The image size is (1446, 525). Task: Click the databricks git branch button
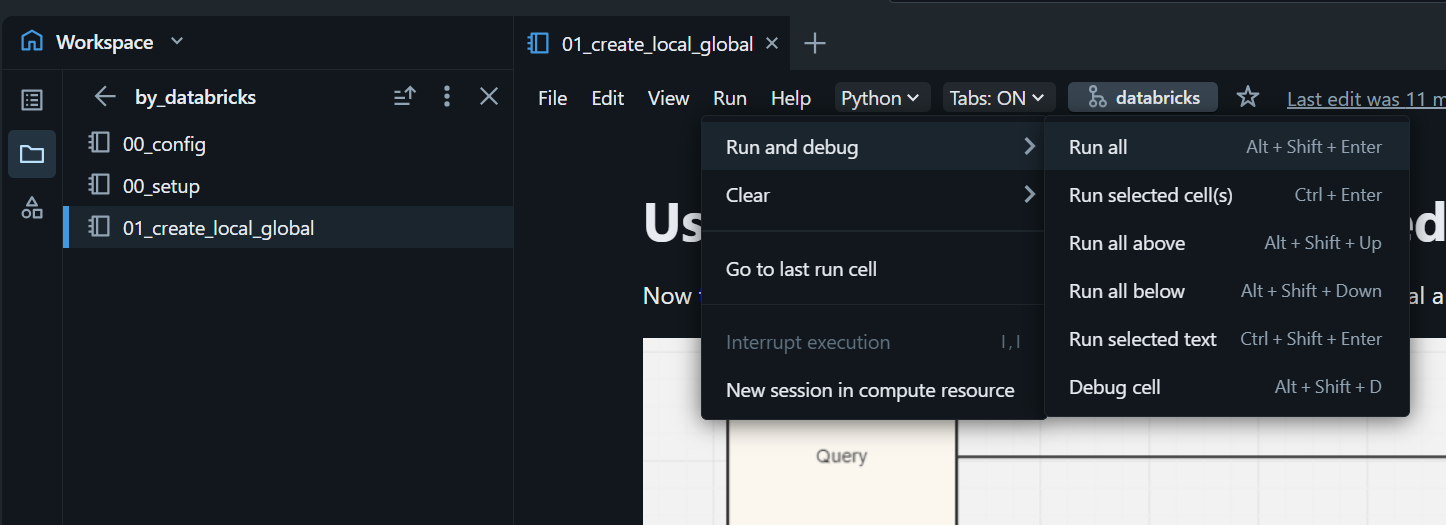[x=1142, y=98]
